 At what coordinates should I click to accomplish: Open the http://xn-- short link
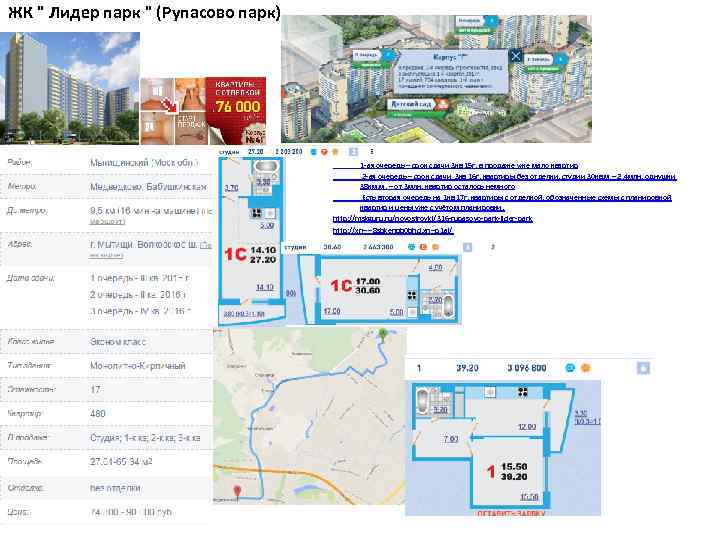tap(393, 230)
